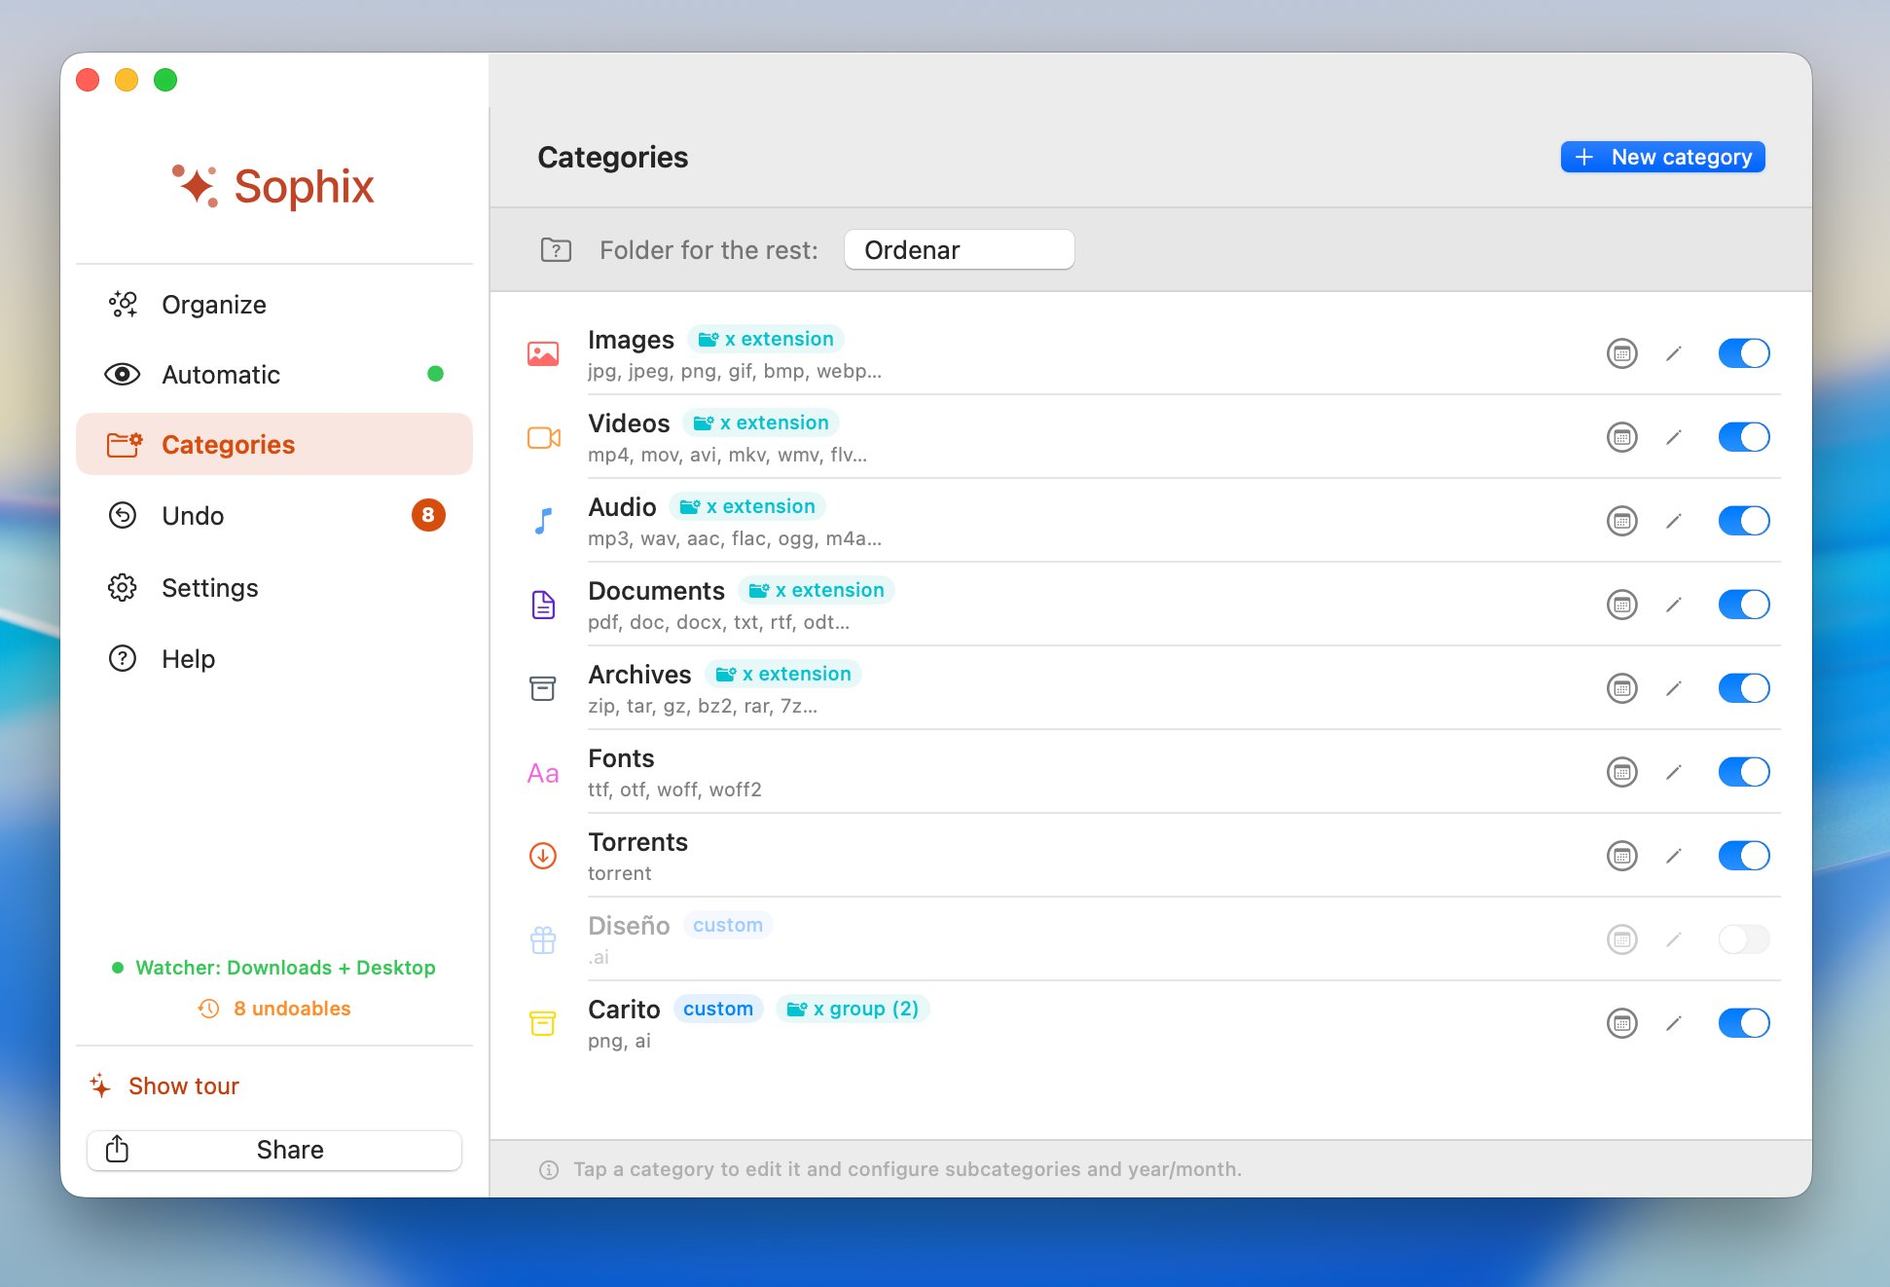Click the 8 undoables link
Screen dimensions: 1890x1287
(274, 1008)
